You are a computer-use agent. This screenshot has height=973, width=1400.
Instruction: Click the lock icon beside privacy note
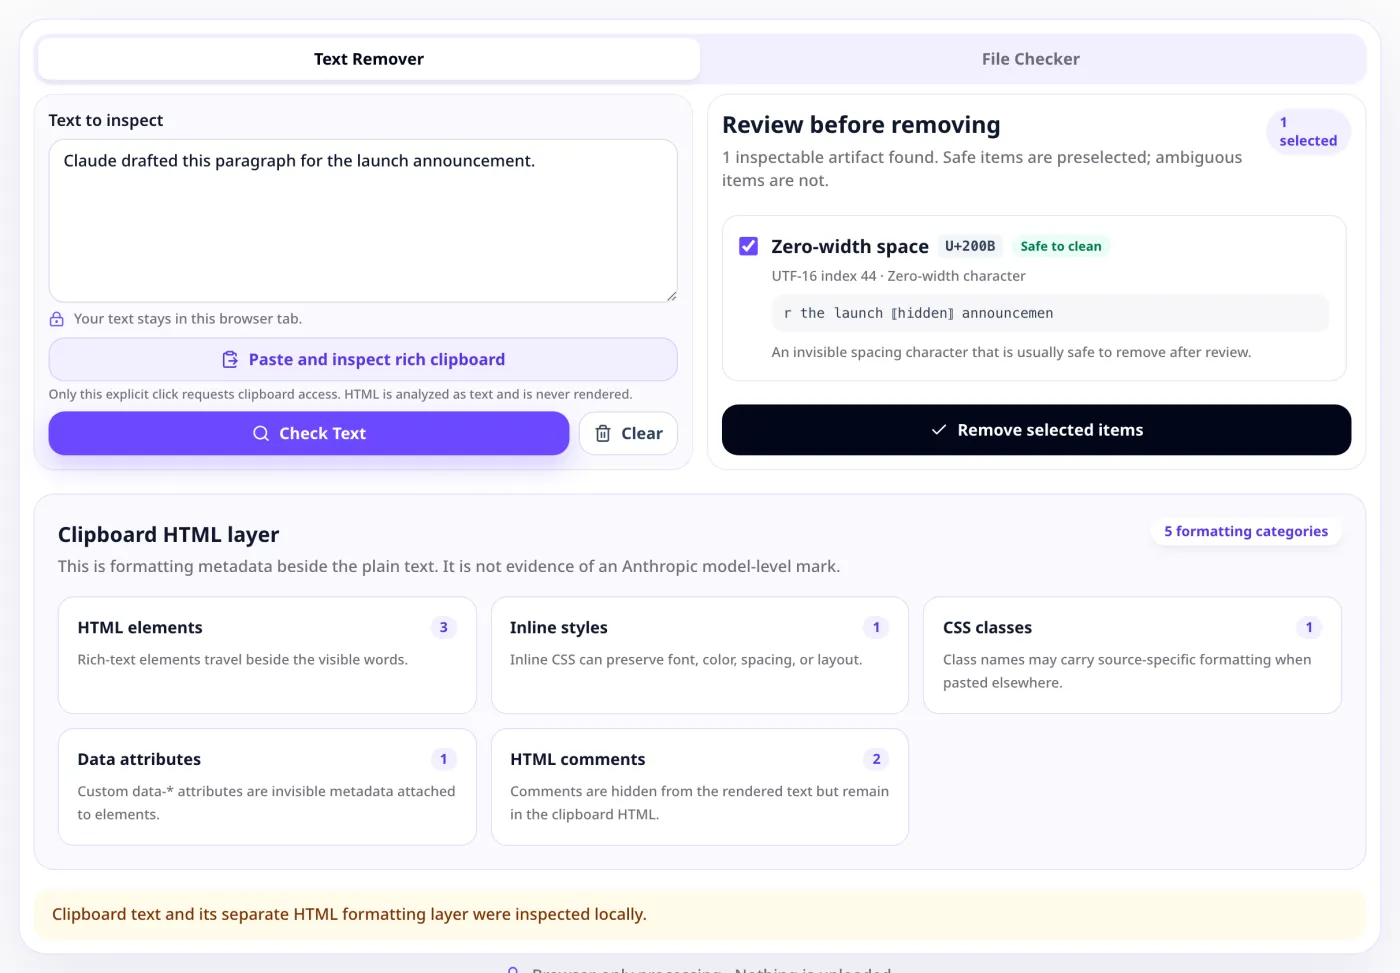[57, 319]
